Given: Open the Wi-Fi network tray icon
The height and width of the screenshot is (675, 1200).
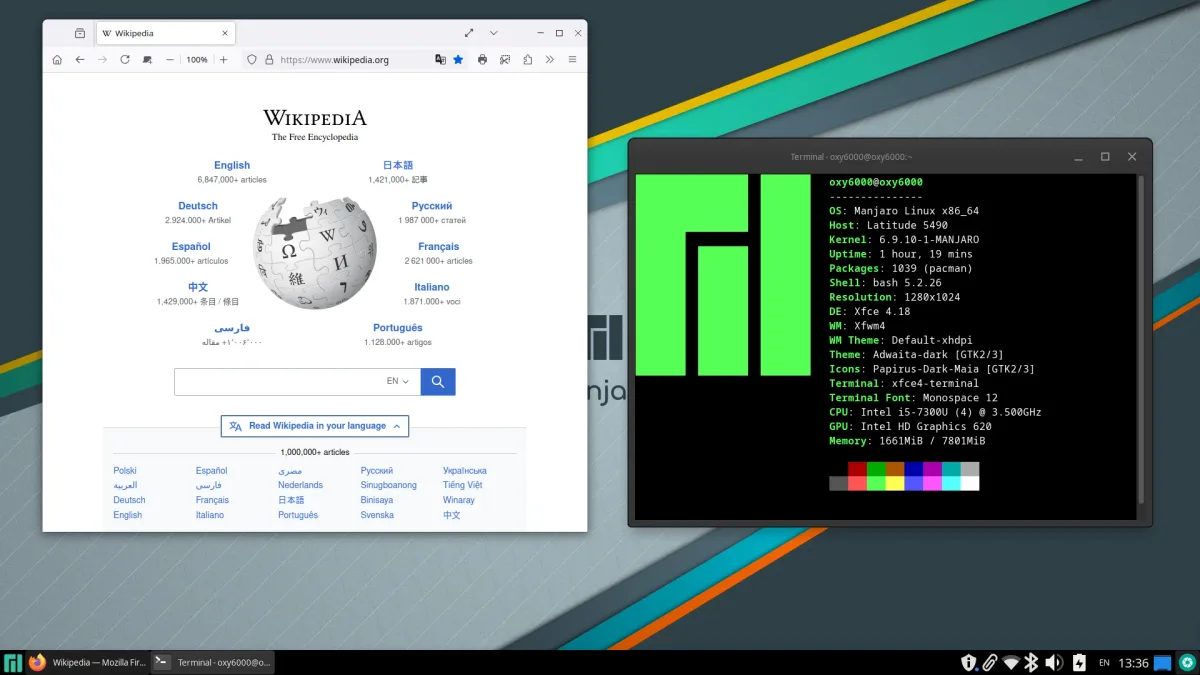Looking at the screenshot, I should (x=1011, y=662).
